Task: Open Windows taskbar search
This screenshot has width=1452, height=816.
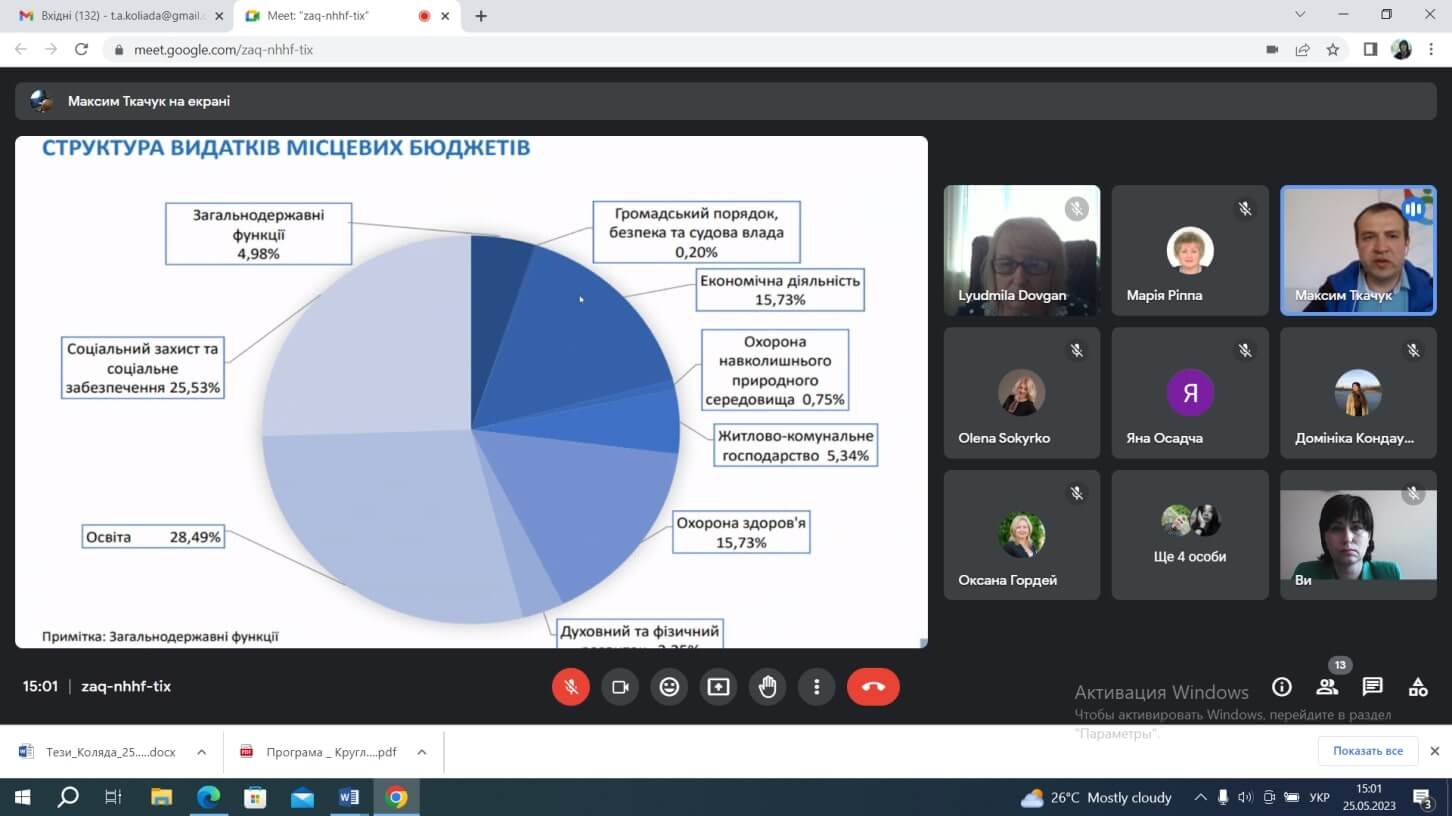Action: (68, 797)
